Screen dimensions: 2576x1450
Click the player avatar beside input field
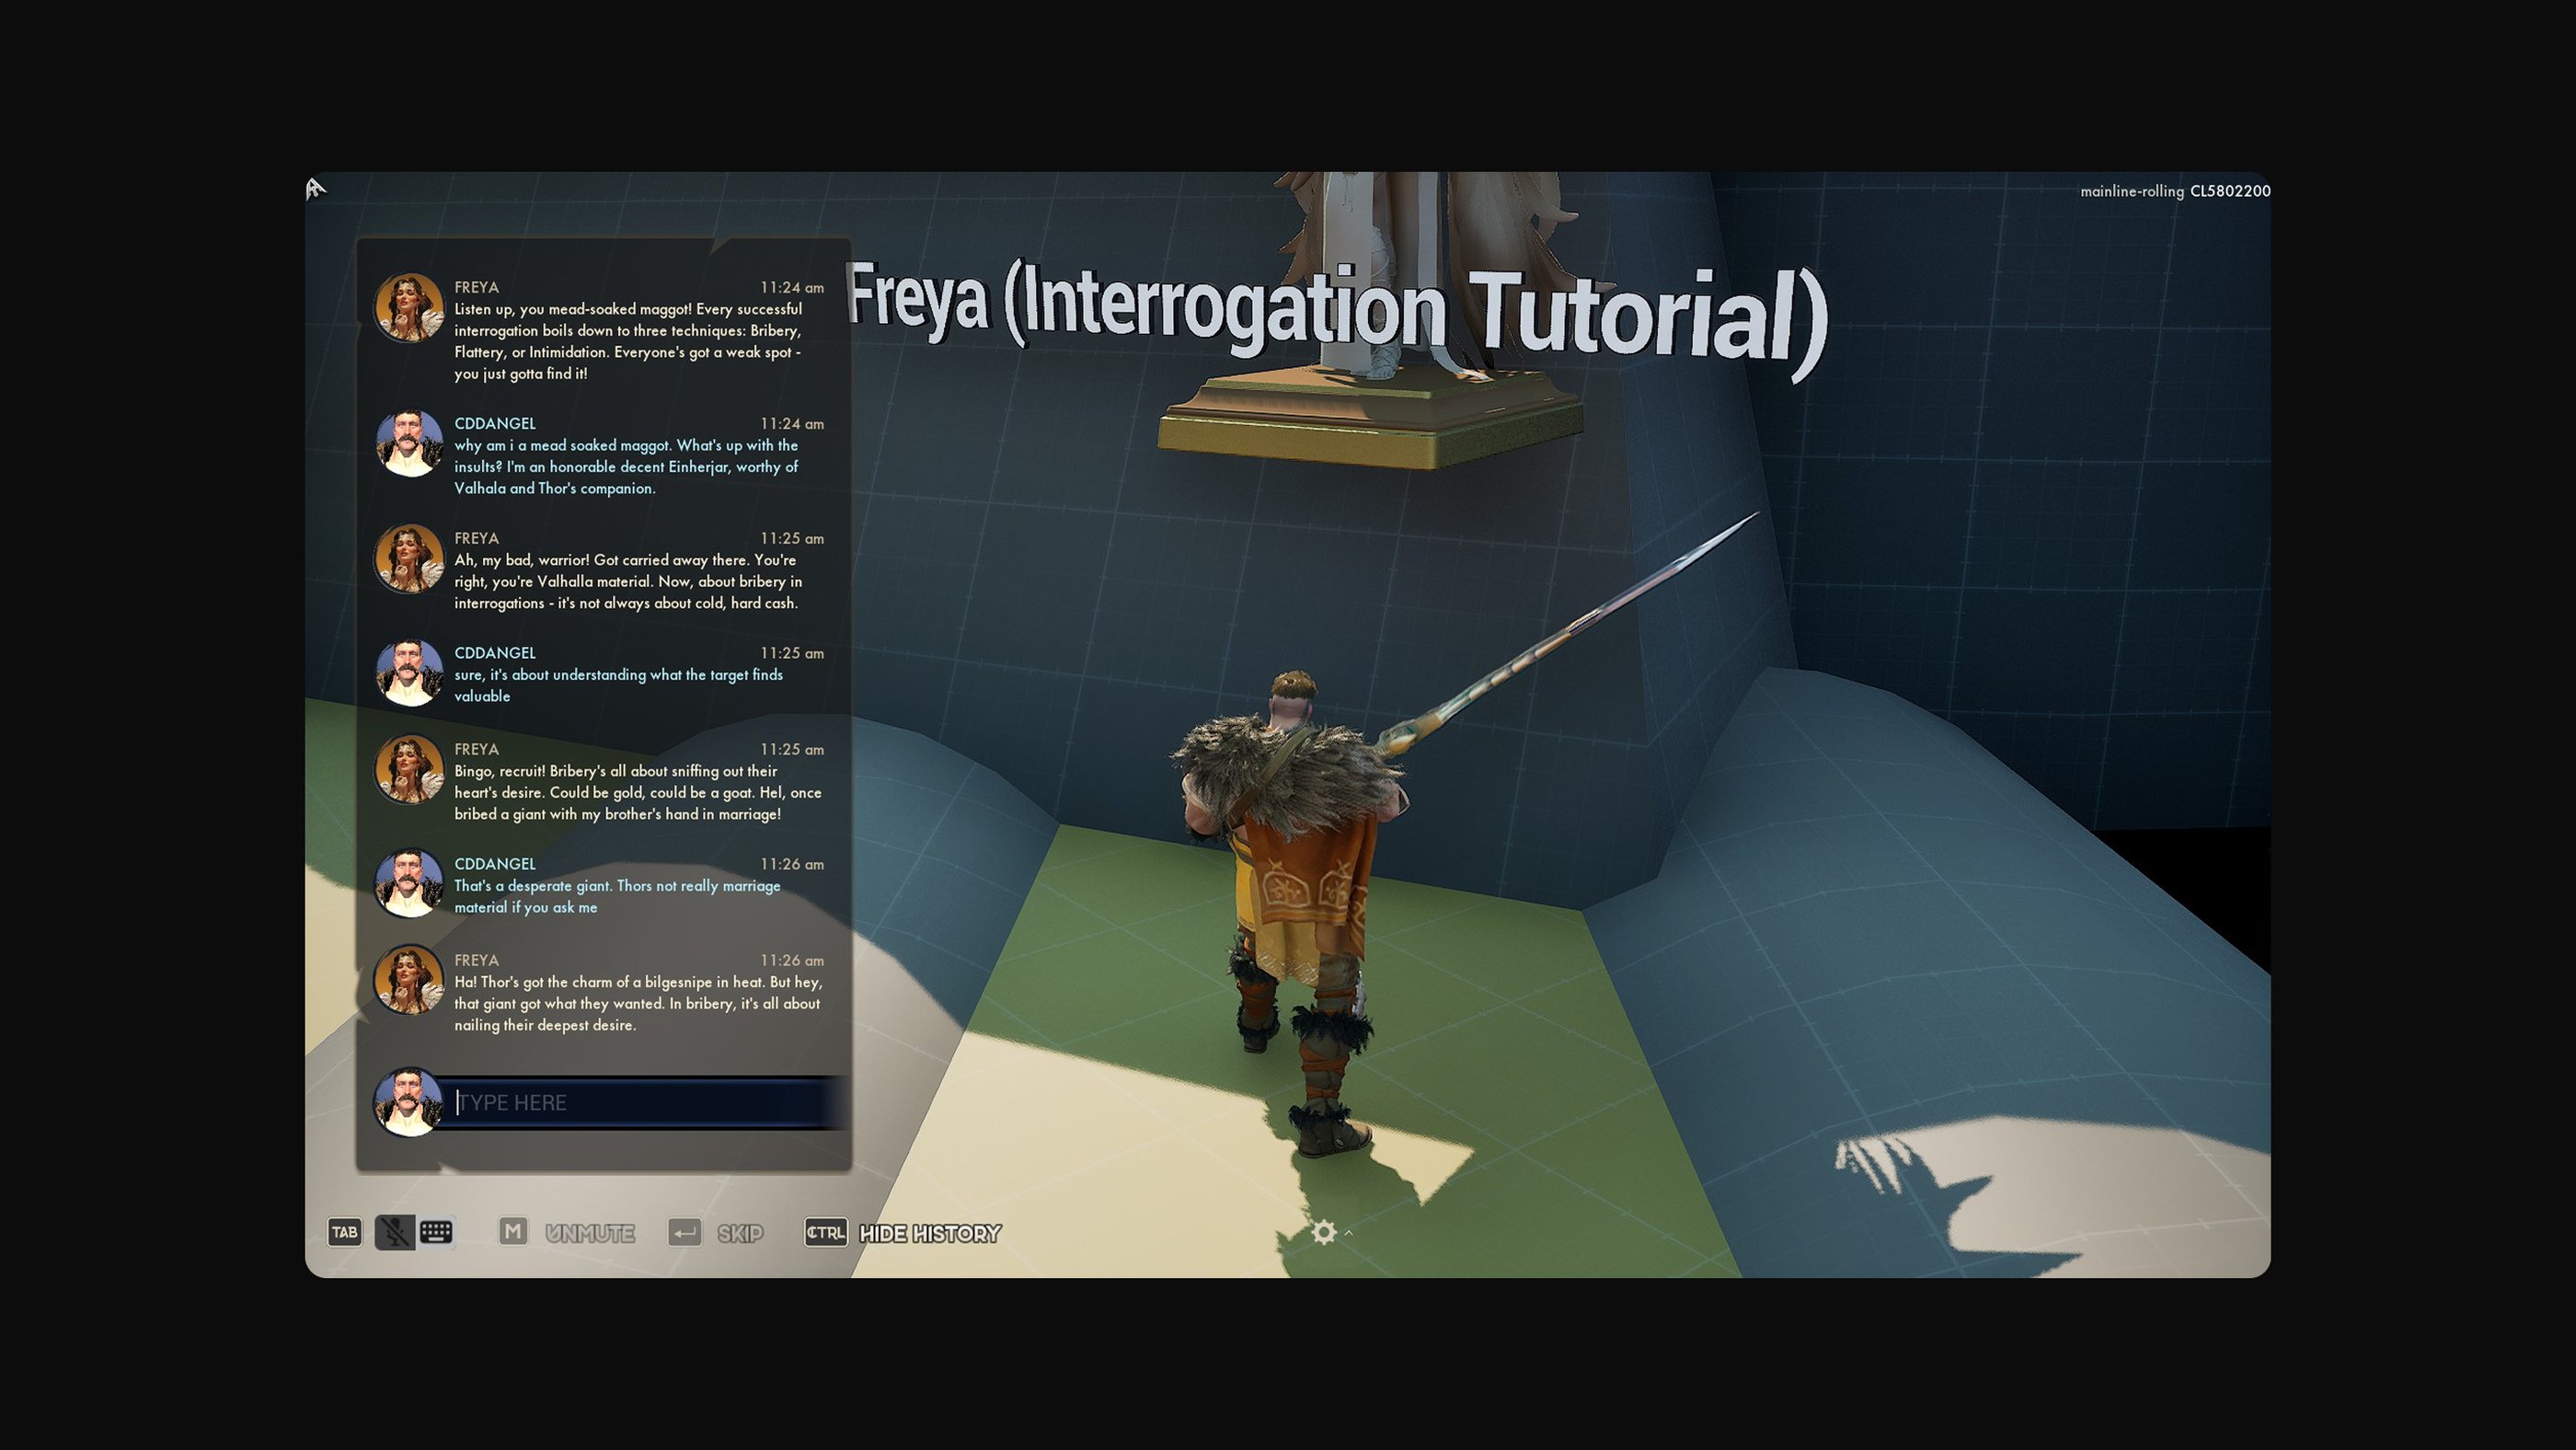[408, 1102]
